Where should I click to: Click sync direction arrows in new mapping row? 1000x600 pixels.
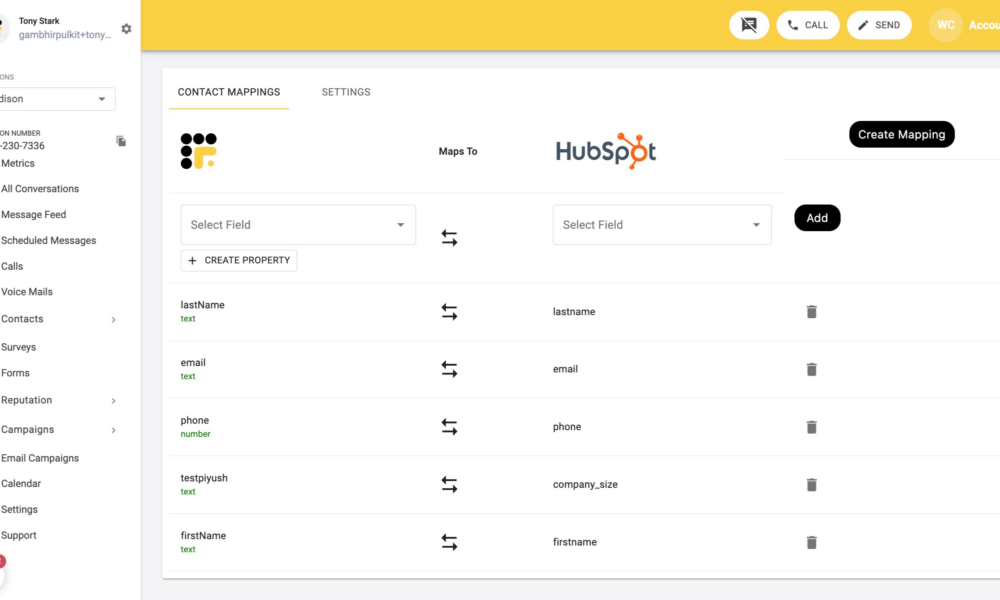449,238
